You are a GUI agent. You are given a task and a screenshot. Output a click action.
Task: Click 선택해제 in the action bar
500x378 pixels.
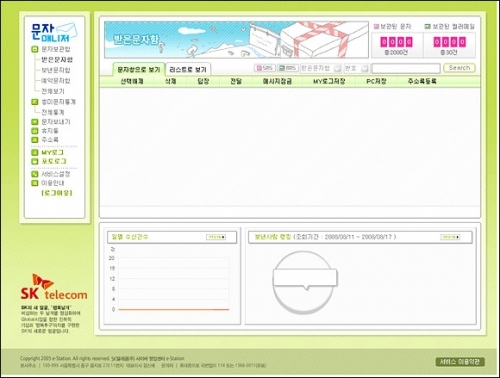(132, 81)
